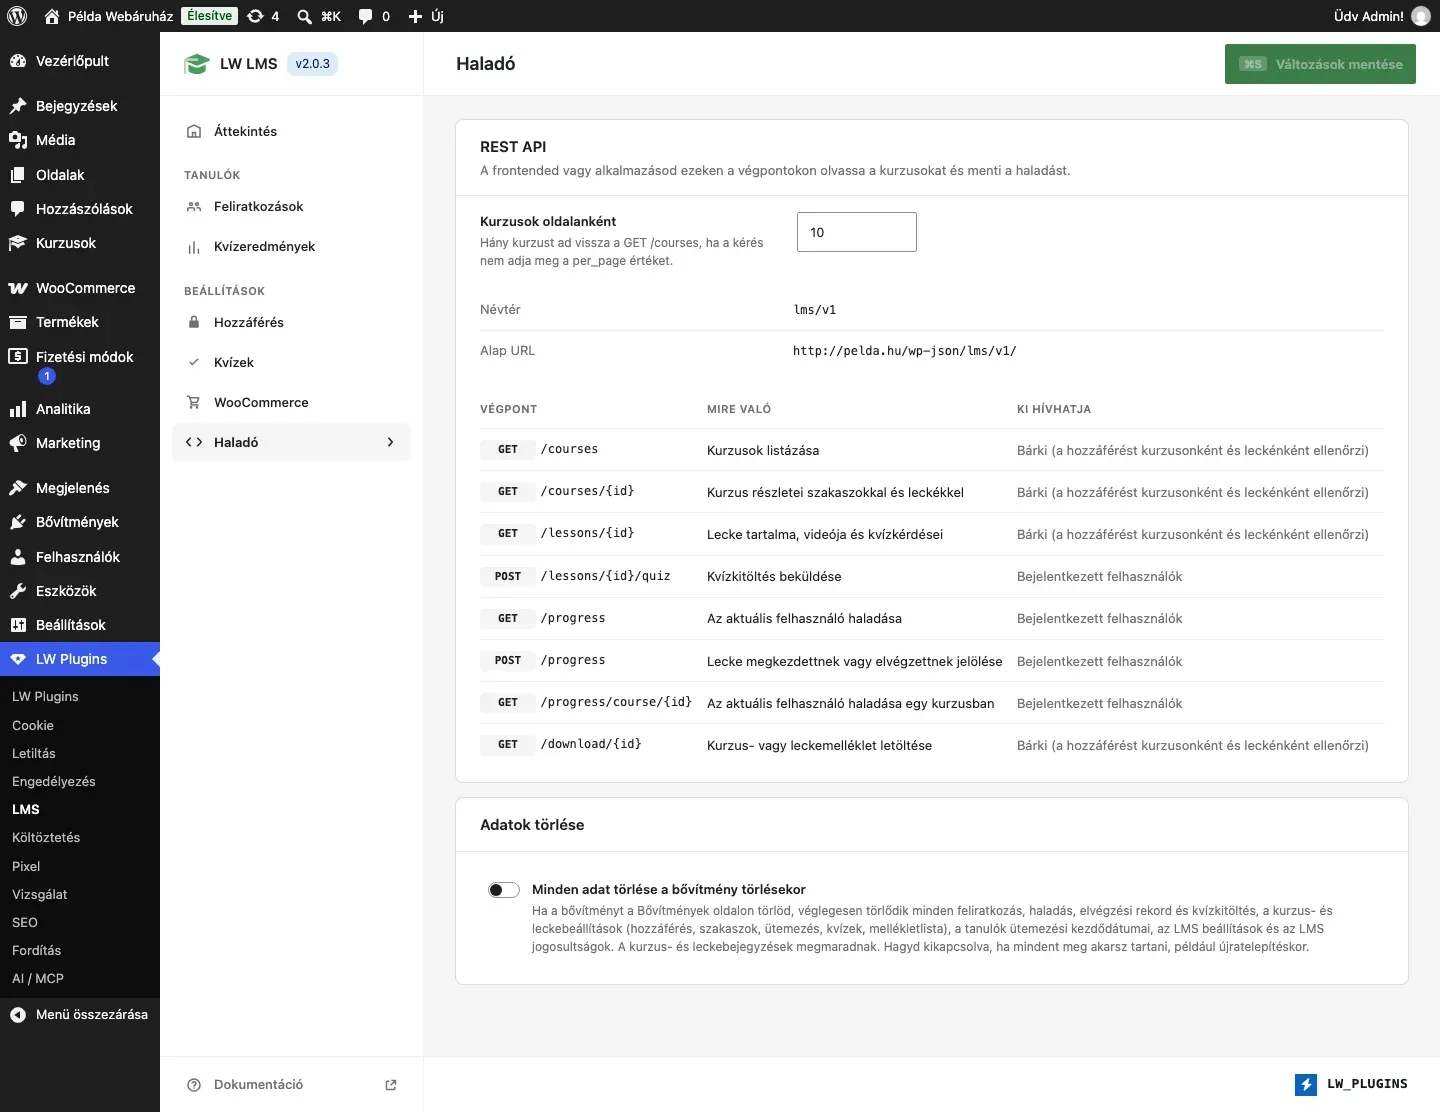Open Áttekintés in LMS navigation
Screen dimensions: 1440x1112
click(x=292, y=131)
